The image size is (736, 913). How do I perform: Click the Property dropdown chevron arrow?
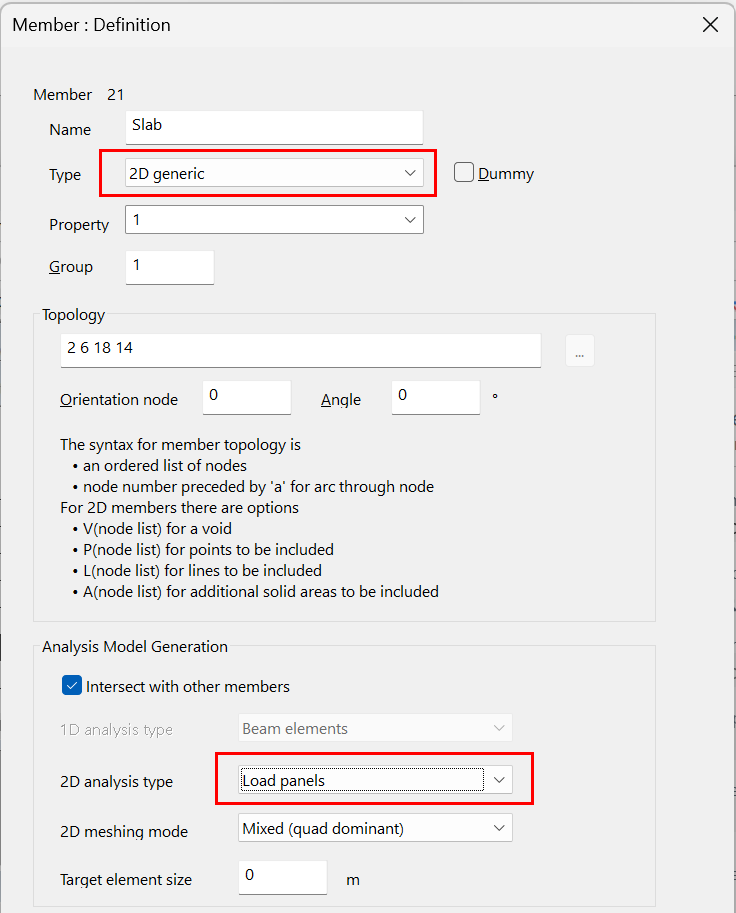(x=409, y=219)
